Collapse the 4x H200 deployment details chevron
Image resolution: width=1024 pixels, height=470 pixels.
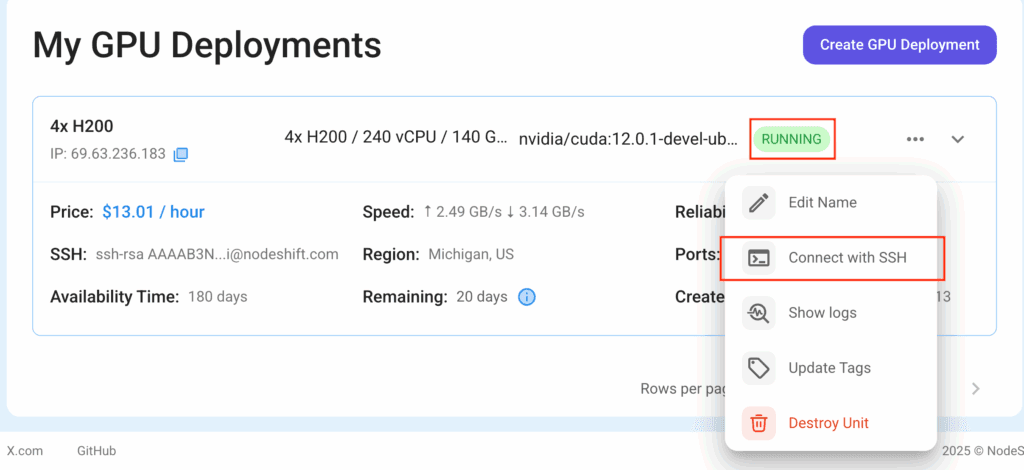click(x=957, y=139)
